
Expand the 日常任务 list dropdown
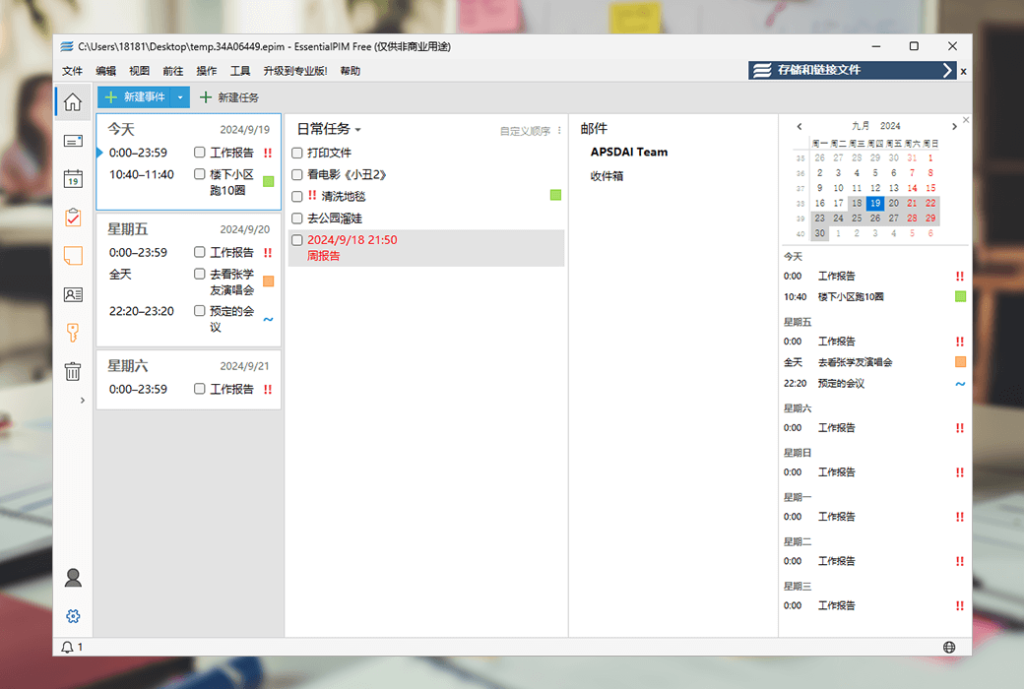click(x=358, y=130)
